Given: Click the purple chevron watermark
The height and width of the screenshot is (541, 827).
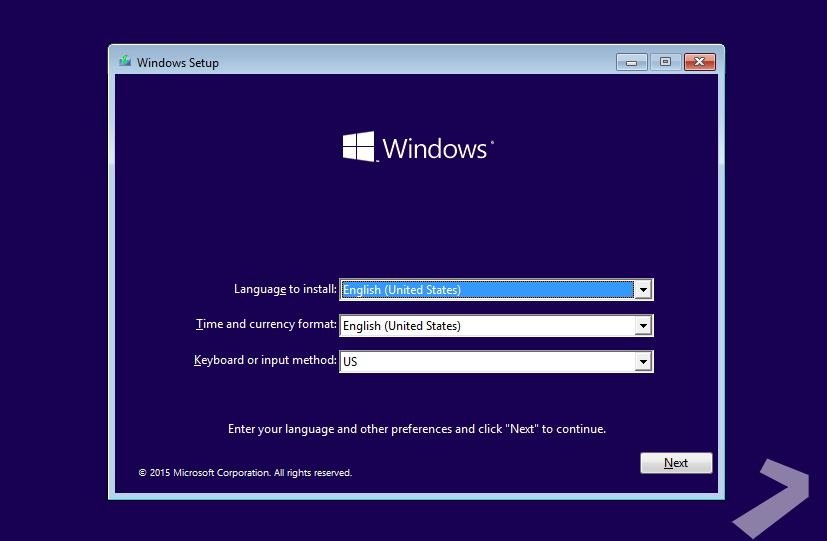Looking at the screenshot, I should 771,496.
